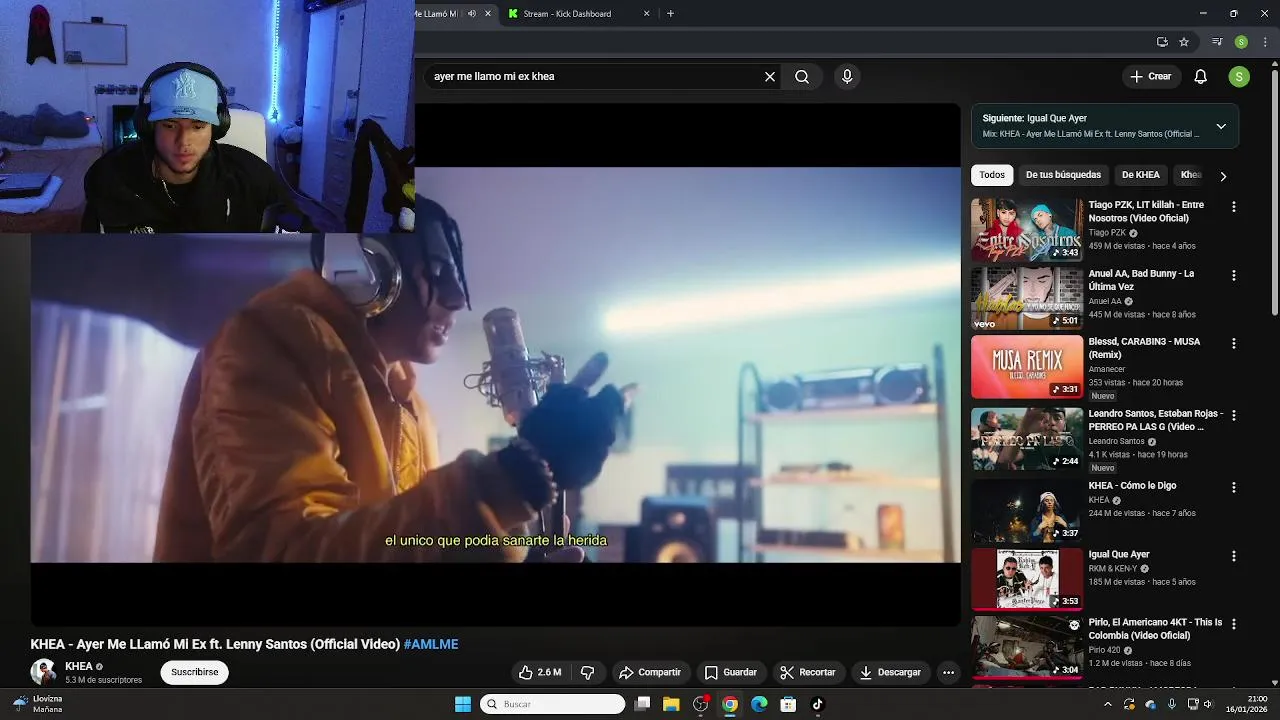Open options for Tiago PZK Entre Nosotros video
The height and width of the screenshot is (720, 1280).
click(1233, 207)
